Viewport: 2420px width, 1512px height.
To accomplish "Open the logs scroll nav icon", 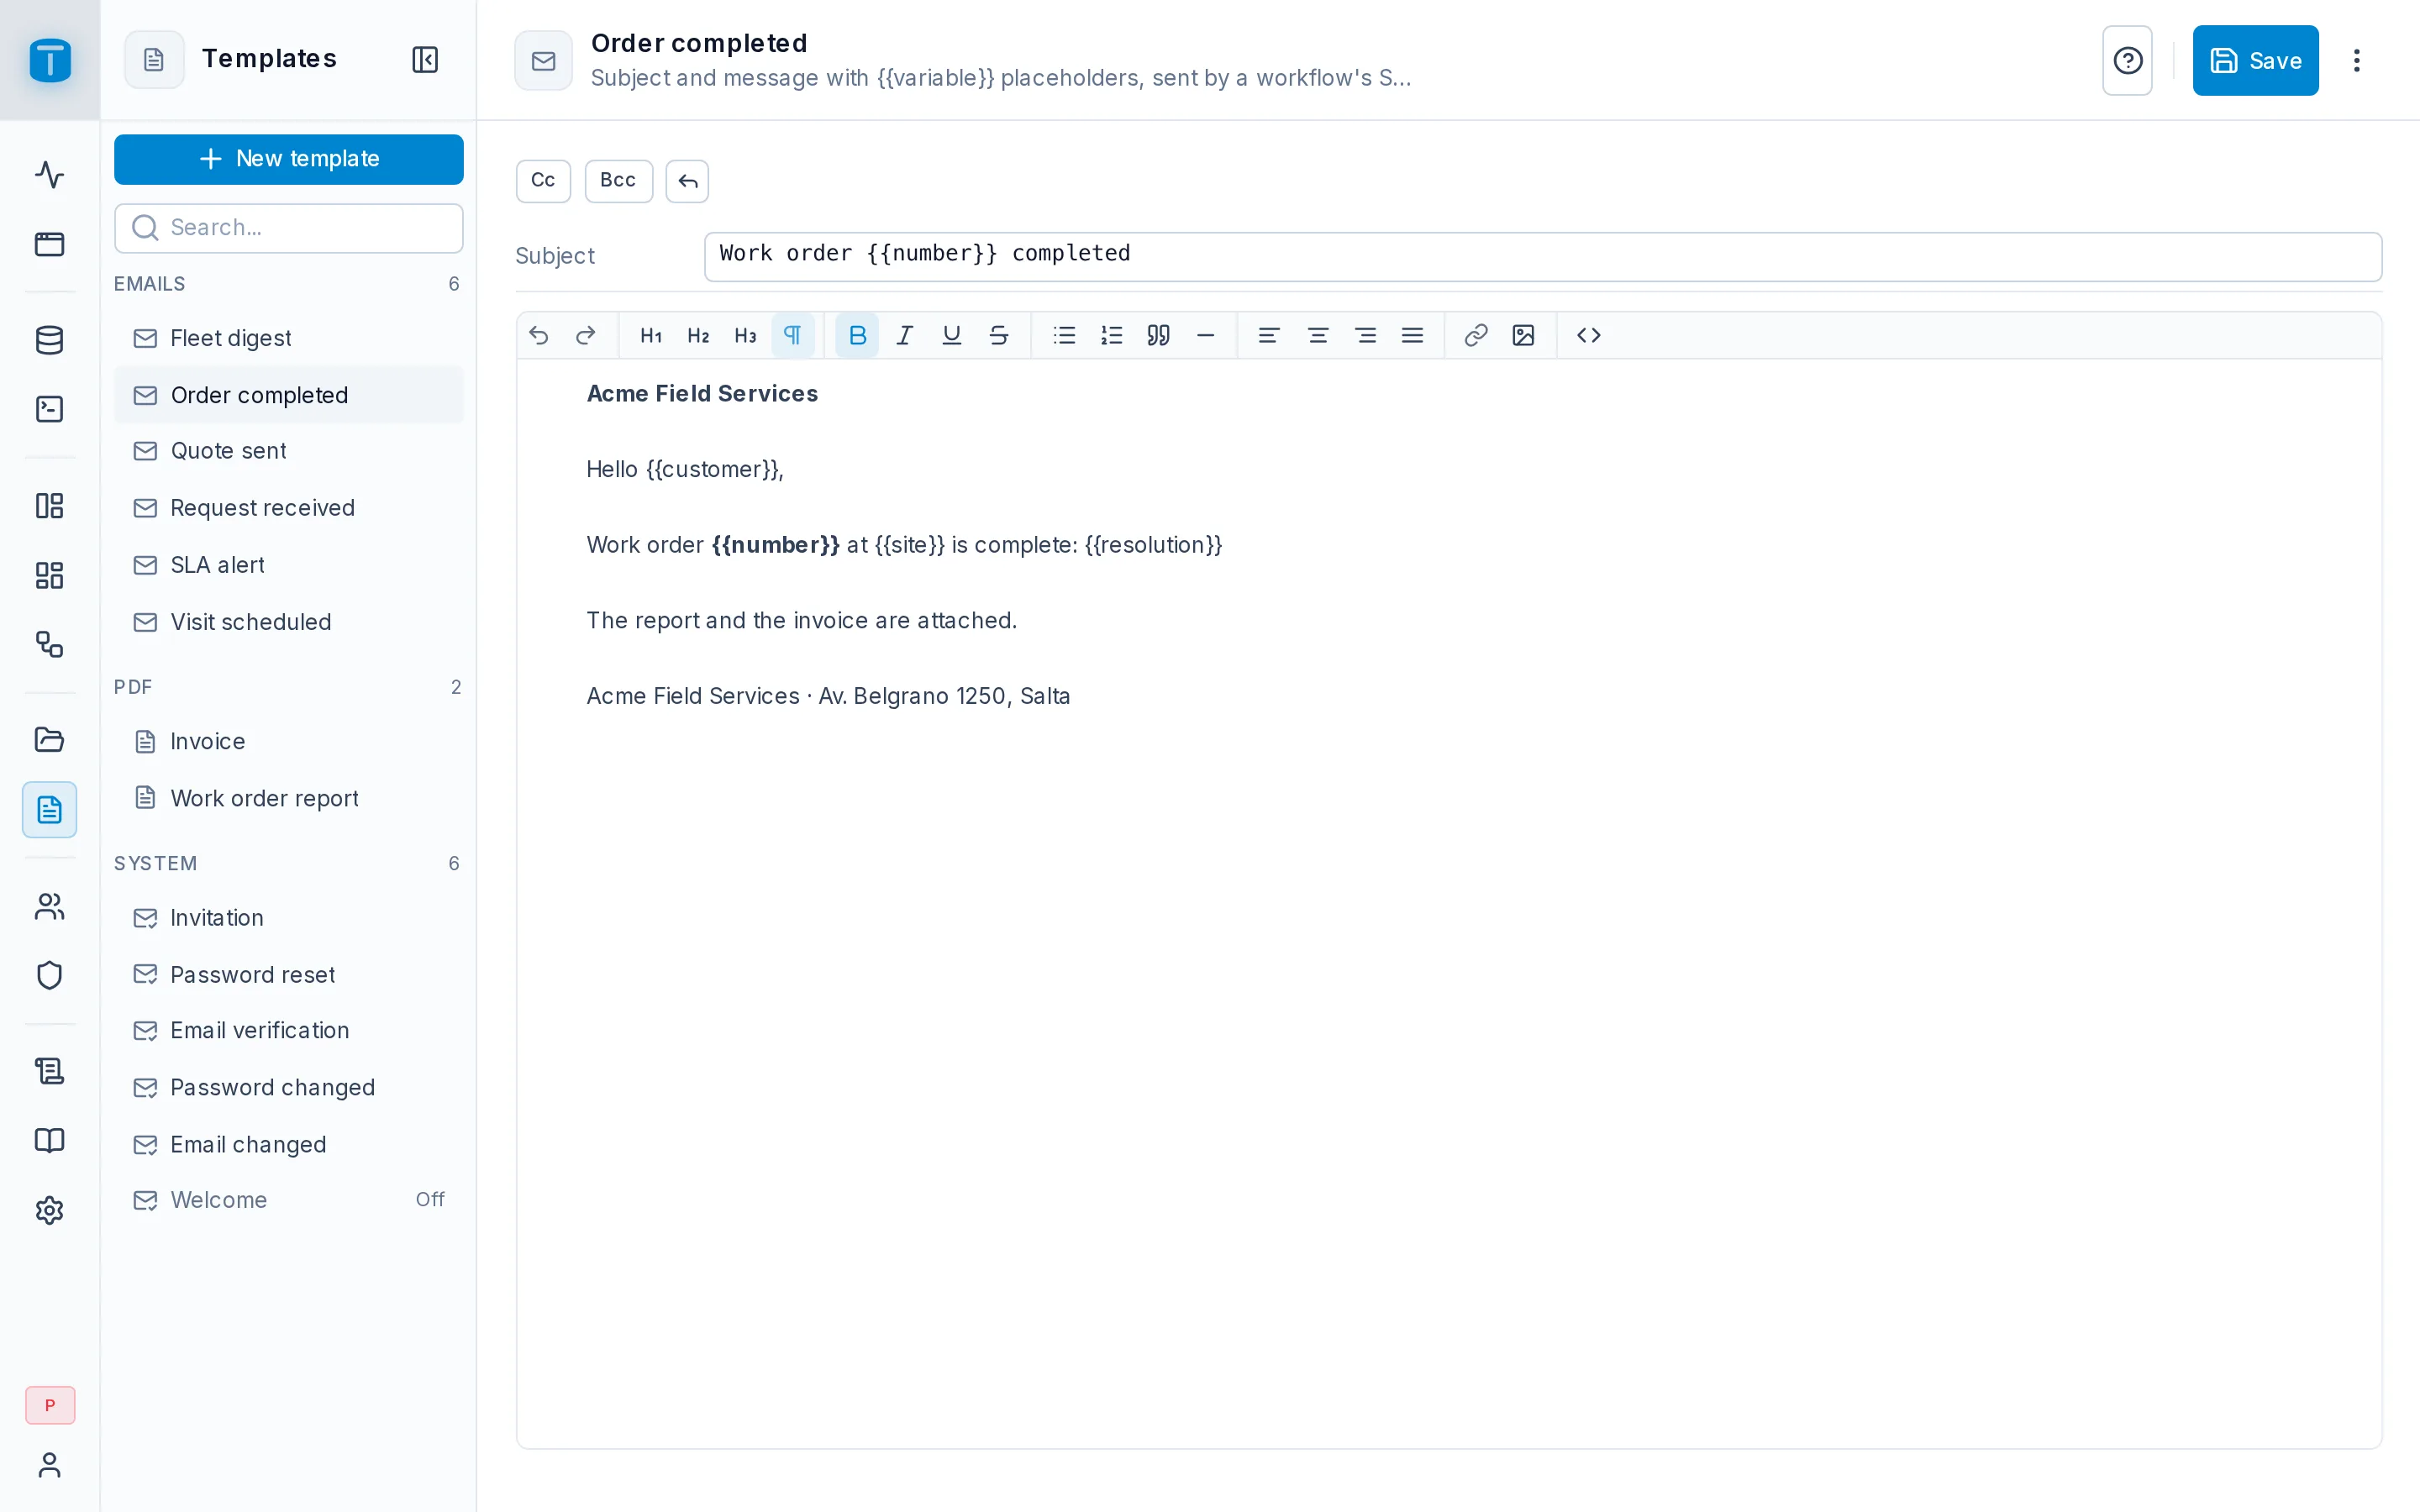I will (x=50, y=1072).
